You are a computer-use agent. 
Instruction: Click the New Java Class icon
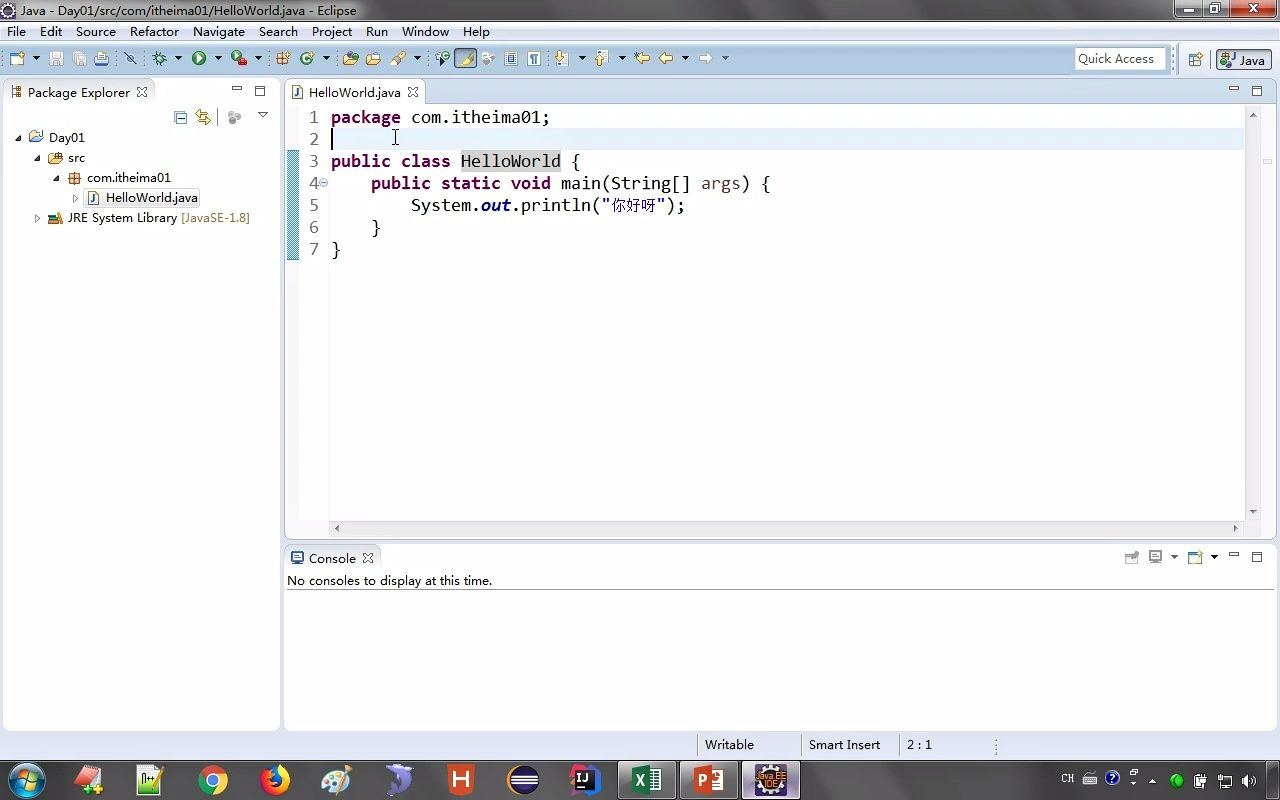click(307, 59)
